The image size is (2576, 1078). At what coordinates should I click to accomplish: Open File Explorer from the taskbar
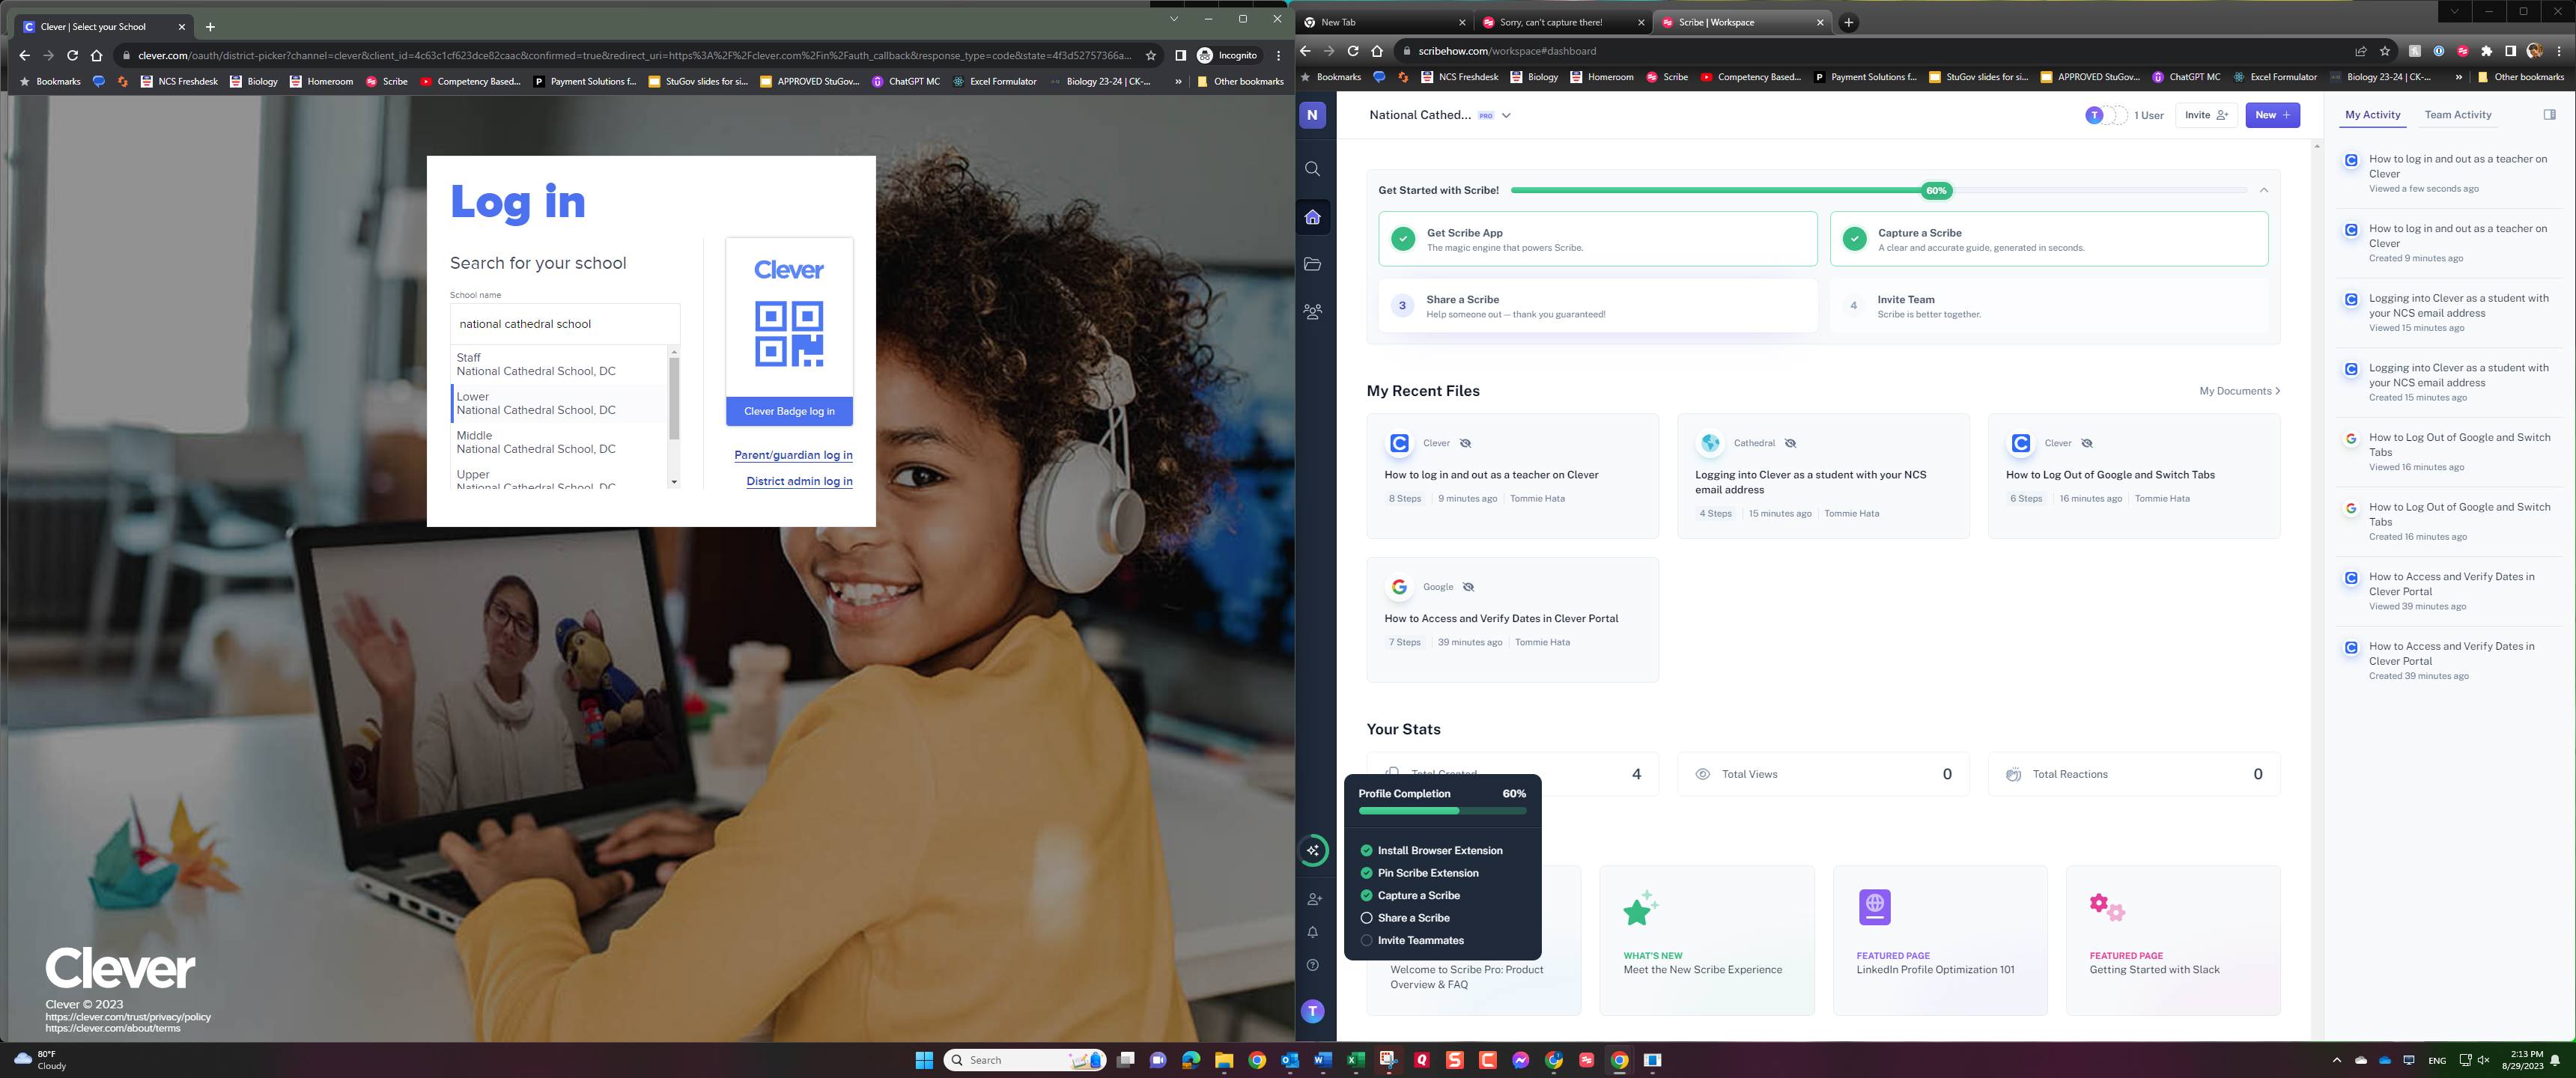click(x=1224, y=1060)
